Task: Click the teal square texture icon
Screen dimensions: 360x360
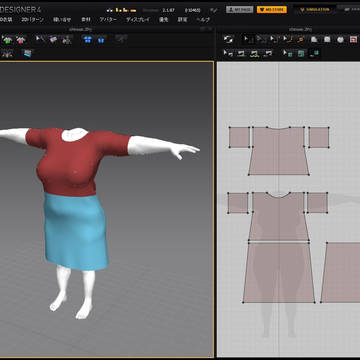Action: tap(301, 53)
